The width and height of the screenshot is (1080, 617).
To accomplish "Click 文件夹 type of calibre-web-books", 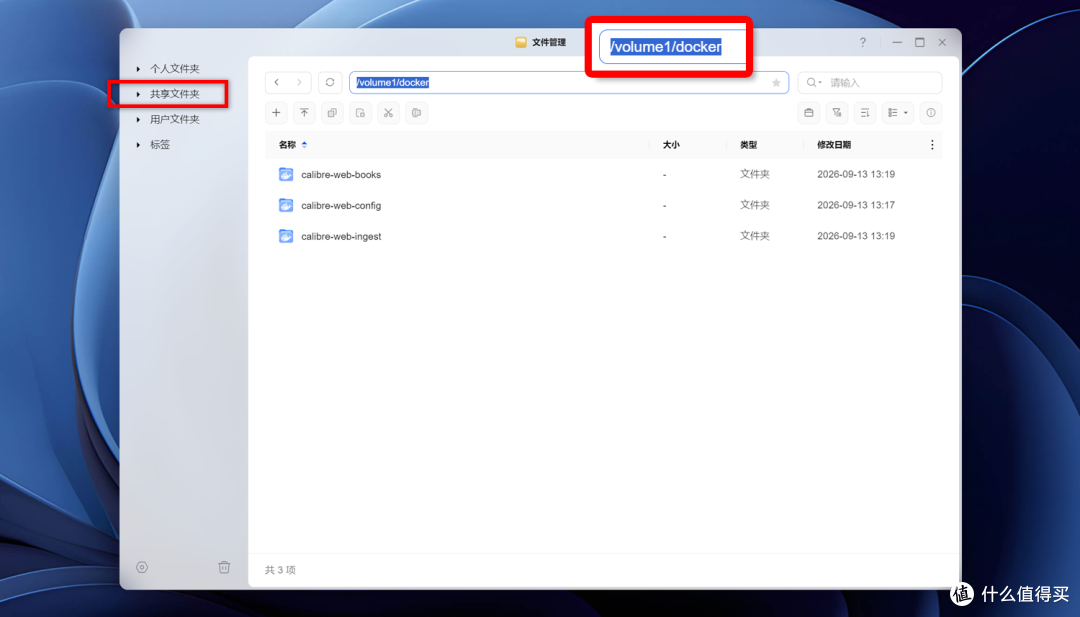I will [755, 174].
